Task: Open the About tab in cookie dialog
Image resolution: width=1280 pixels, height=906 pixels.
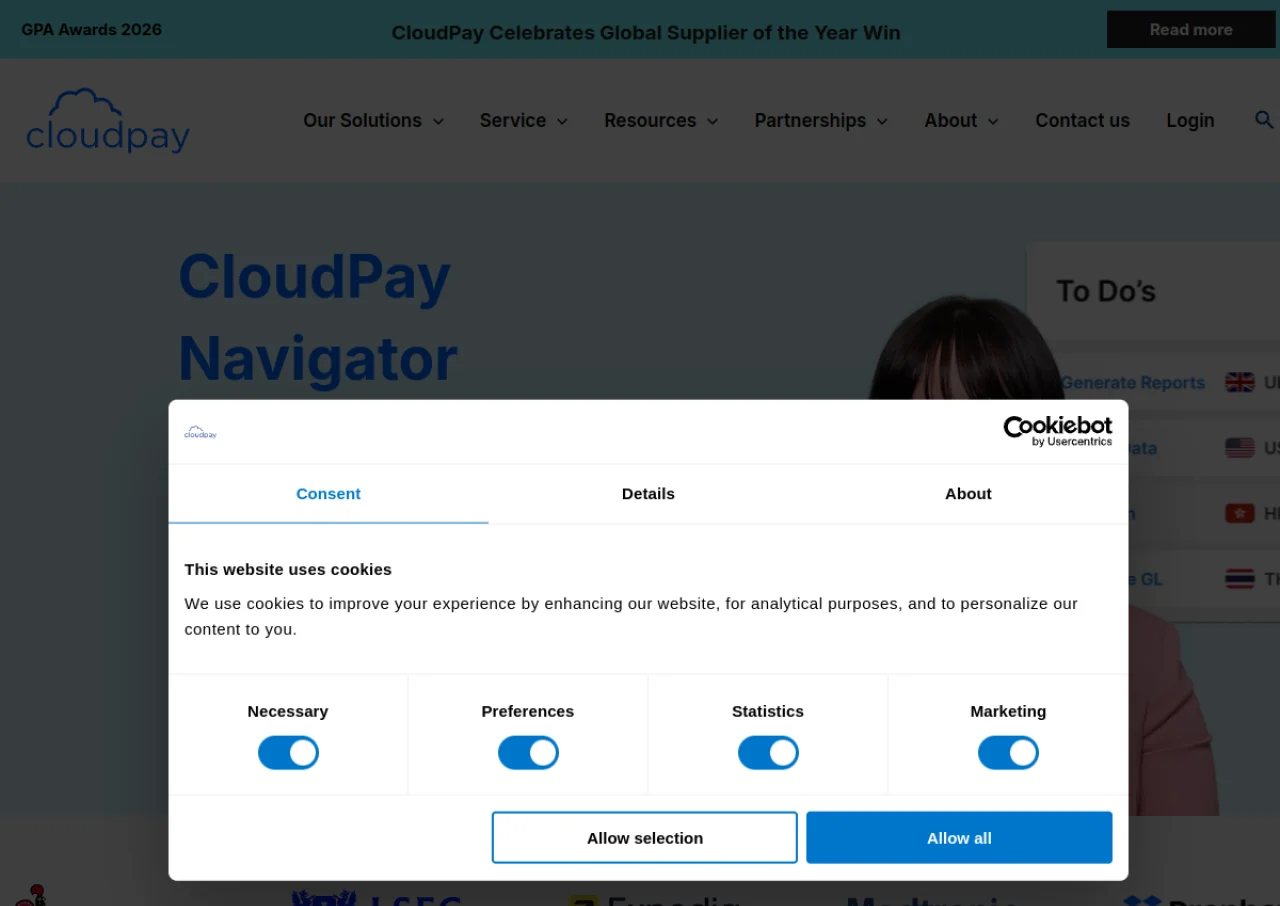Action: (968, 494)
